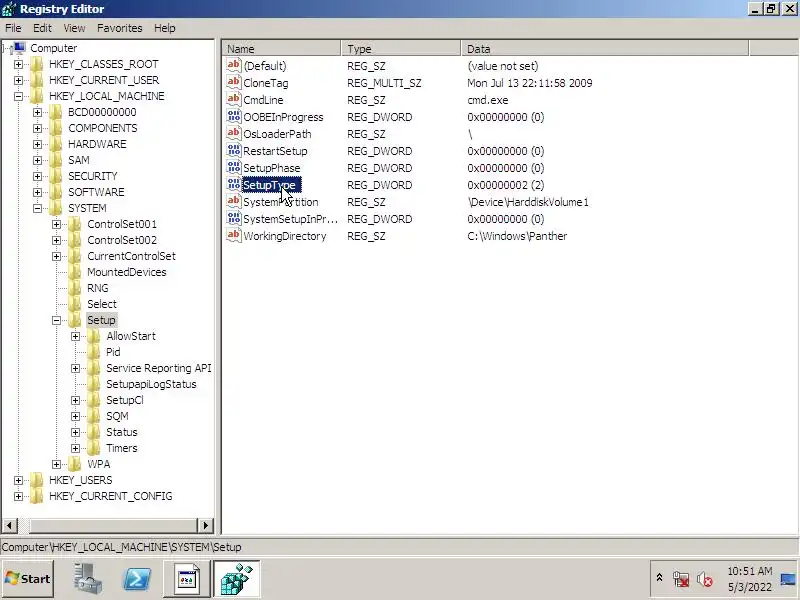Click the string icon beside SystemPartition

pyautogui.click(x=234, y=202)
